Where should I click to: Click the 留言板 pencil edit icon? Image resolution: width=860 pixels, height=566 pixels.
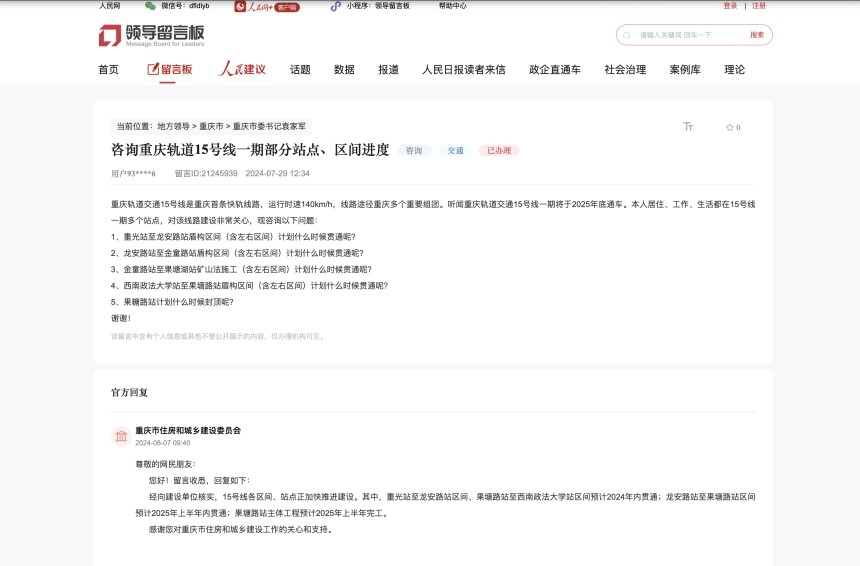pos(153,69)
